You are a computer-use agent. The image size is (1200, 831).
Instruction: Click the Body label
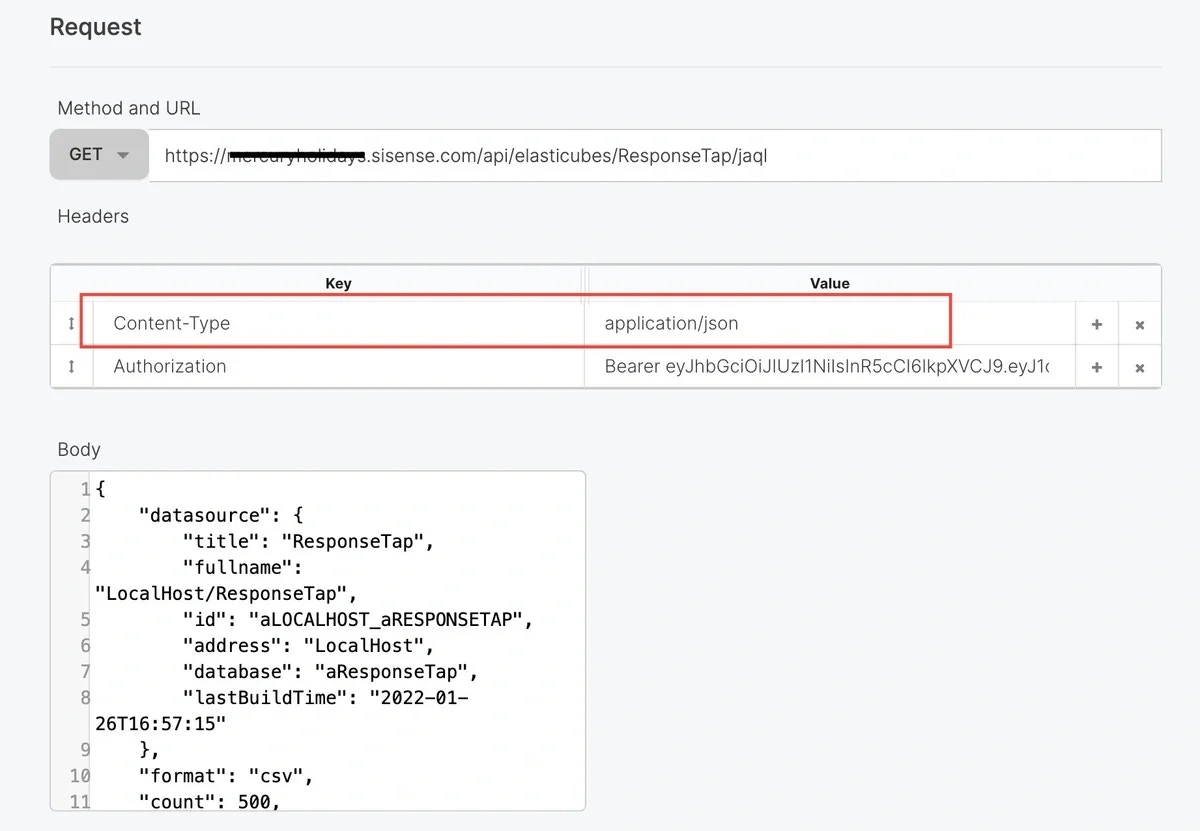pyautogui.click(x=79, y=450)
